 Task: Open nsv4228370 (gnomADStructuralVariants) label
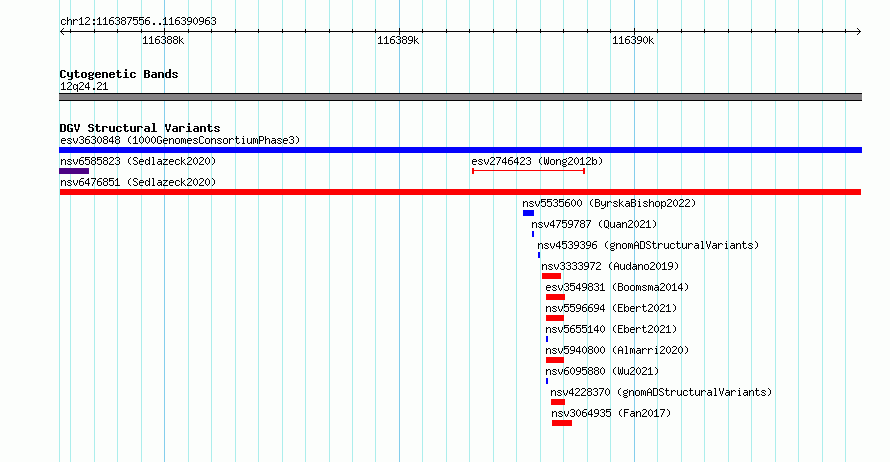[661, 392]
